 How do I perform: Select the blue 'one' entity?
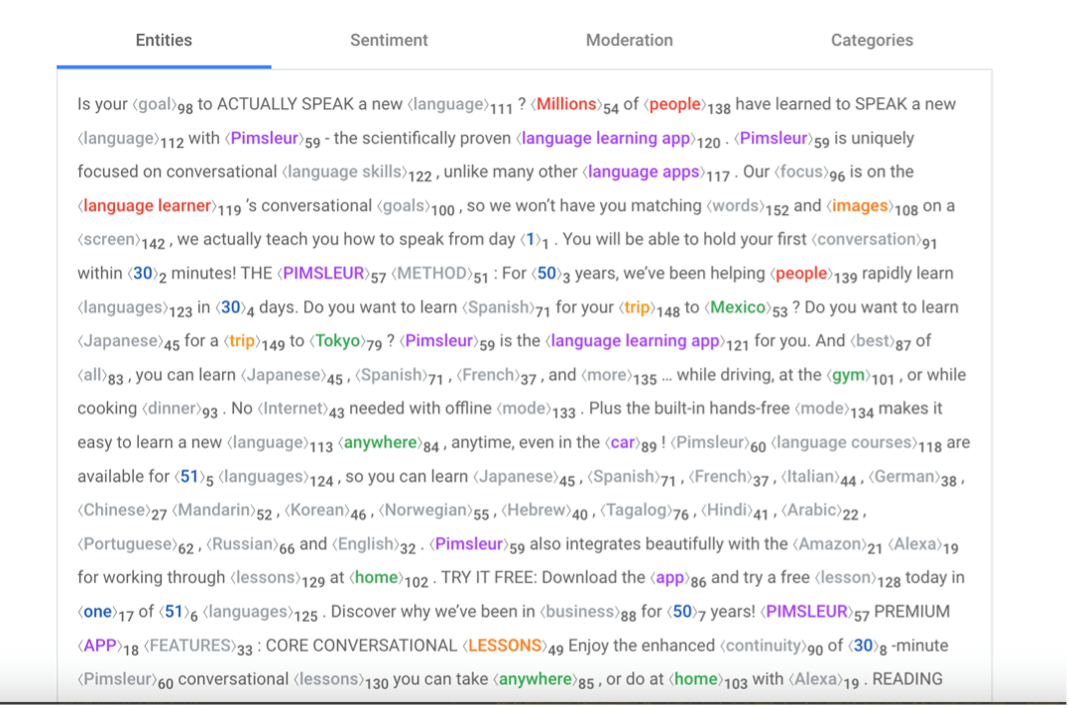coord(97,612)
